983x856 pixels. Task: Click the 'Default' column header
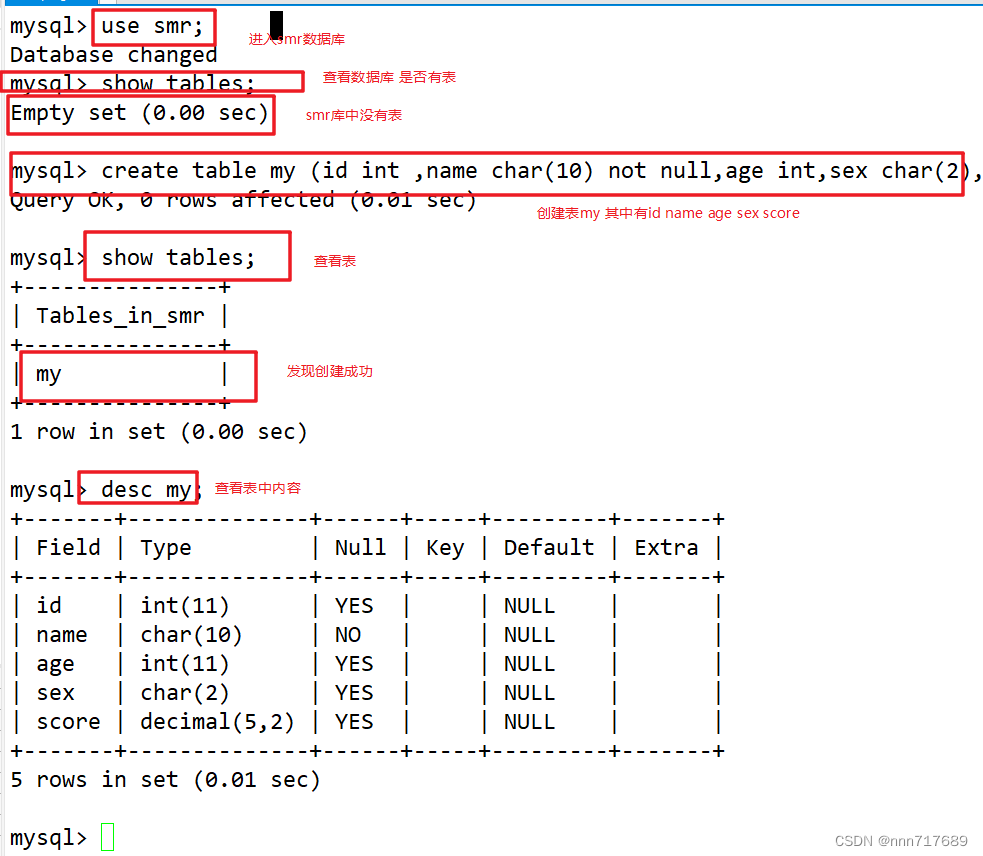pyautogui.click(x=549, y=547)
